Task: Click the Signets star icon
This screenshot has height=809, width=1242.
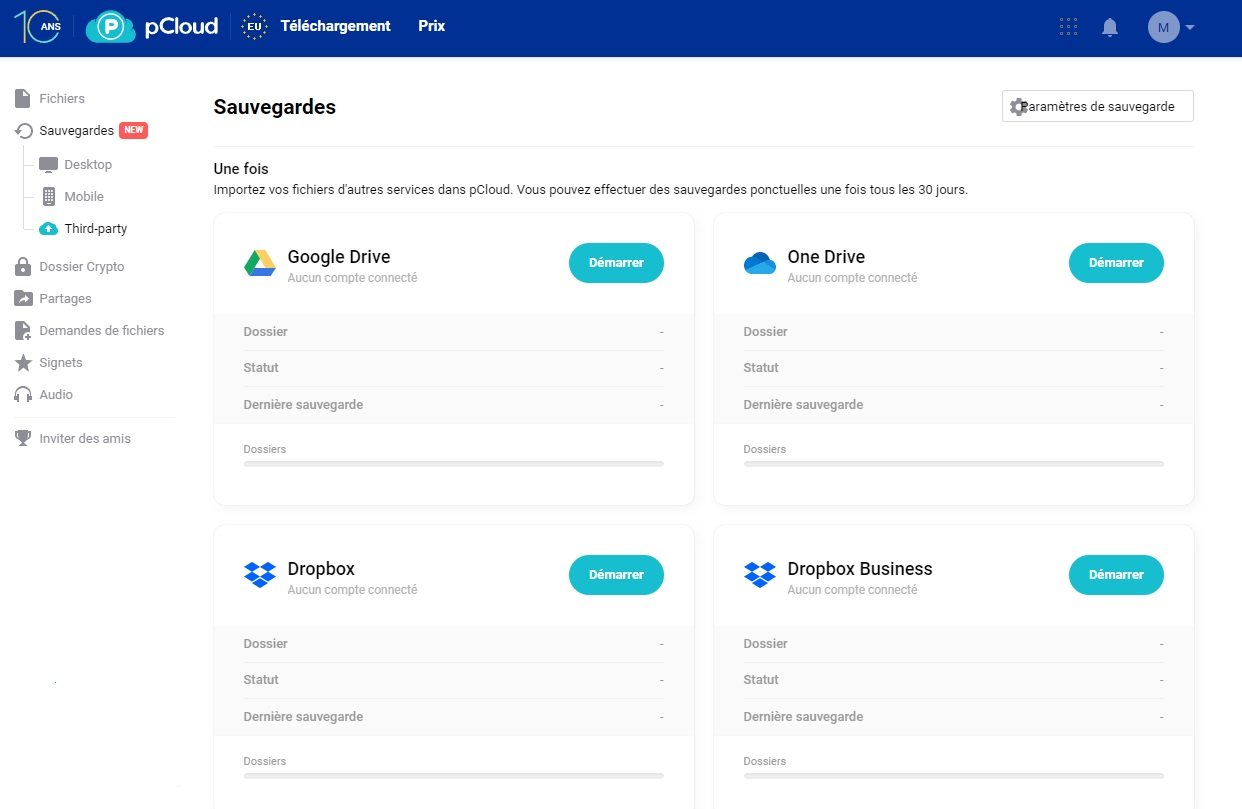Action: (23, 362)
